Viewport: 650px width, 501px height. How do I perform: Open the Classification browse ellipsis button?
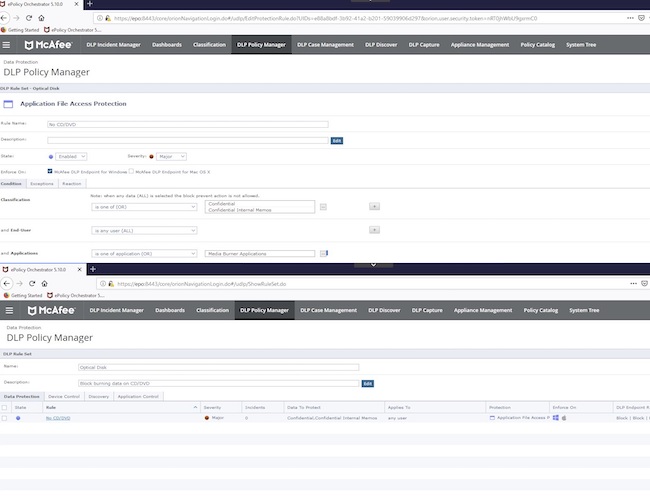coord(323,205)
